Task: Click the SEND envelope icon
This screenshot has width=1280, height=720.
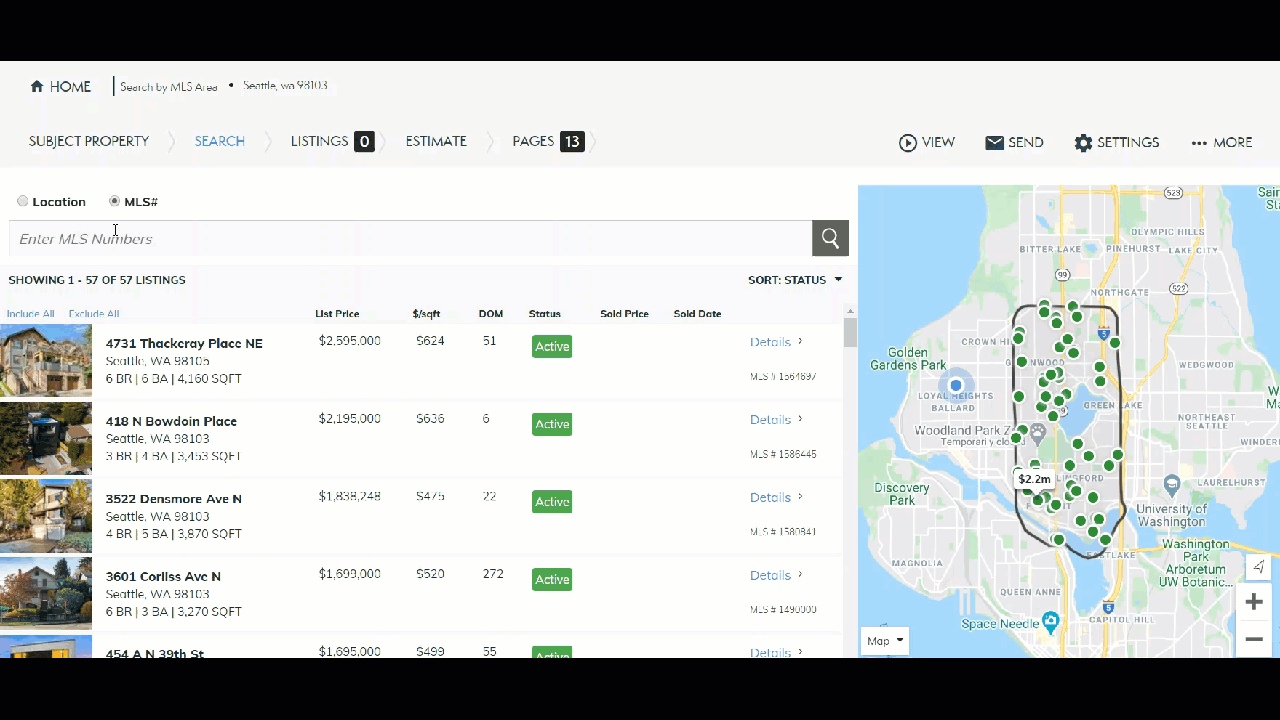Action: [995, 142]
